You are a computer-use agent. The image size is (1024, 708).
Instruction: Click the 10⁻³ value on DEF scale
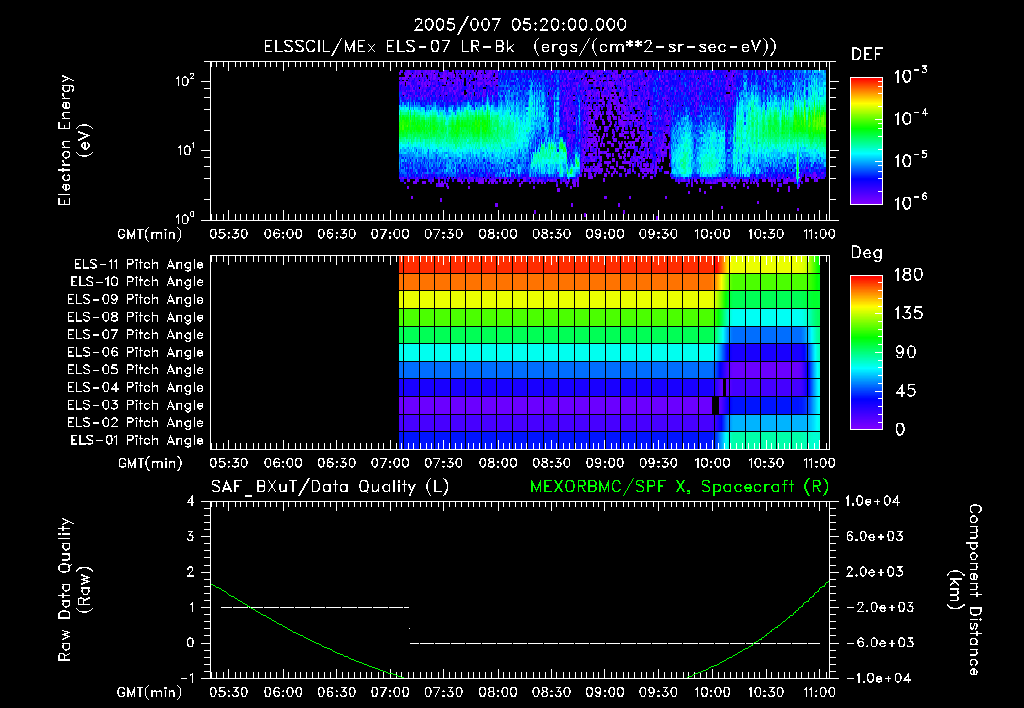[x=910, y=76]
